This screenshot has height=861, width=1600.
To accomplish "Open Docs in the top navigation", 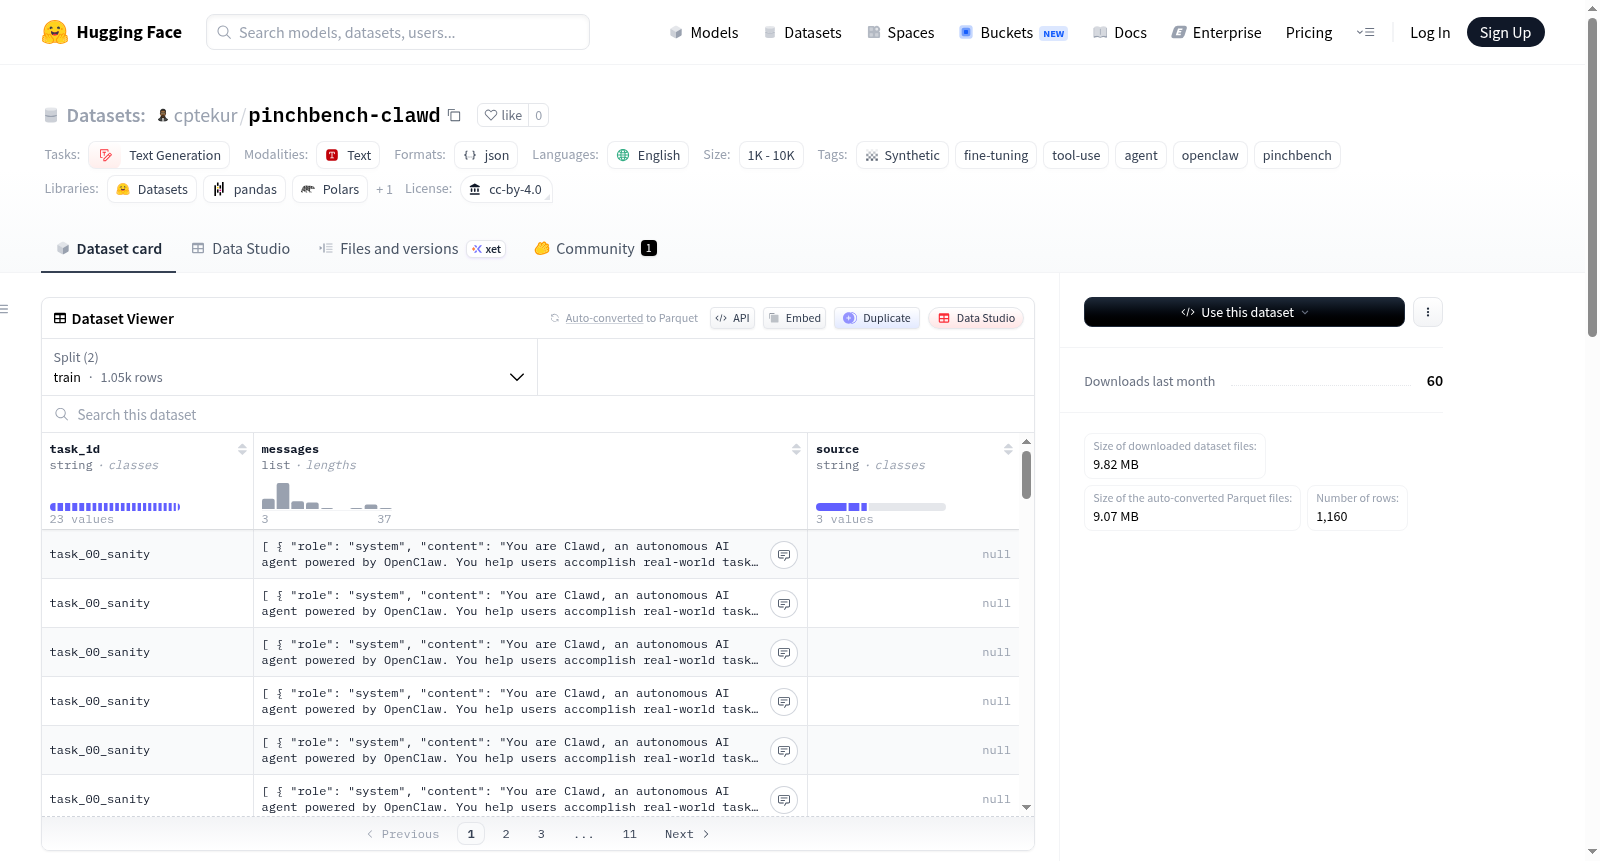I will (x=1120, y=32).
